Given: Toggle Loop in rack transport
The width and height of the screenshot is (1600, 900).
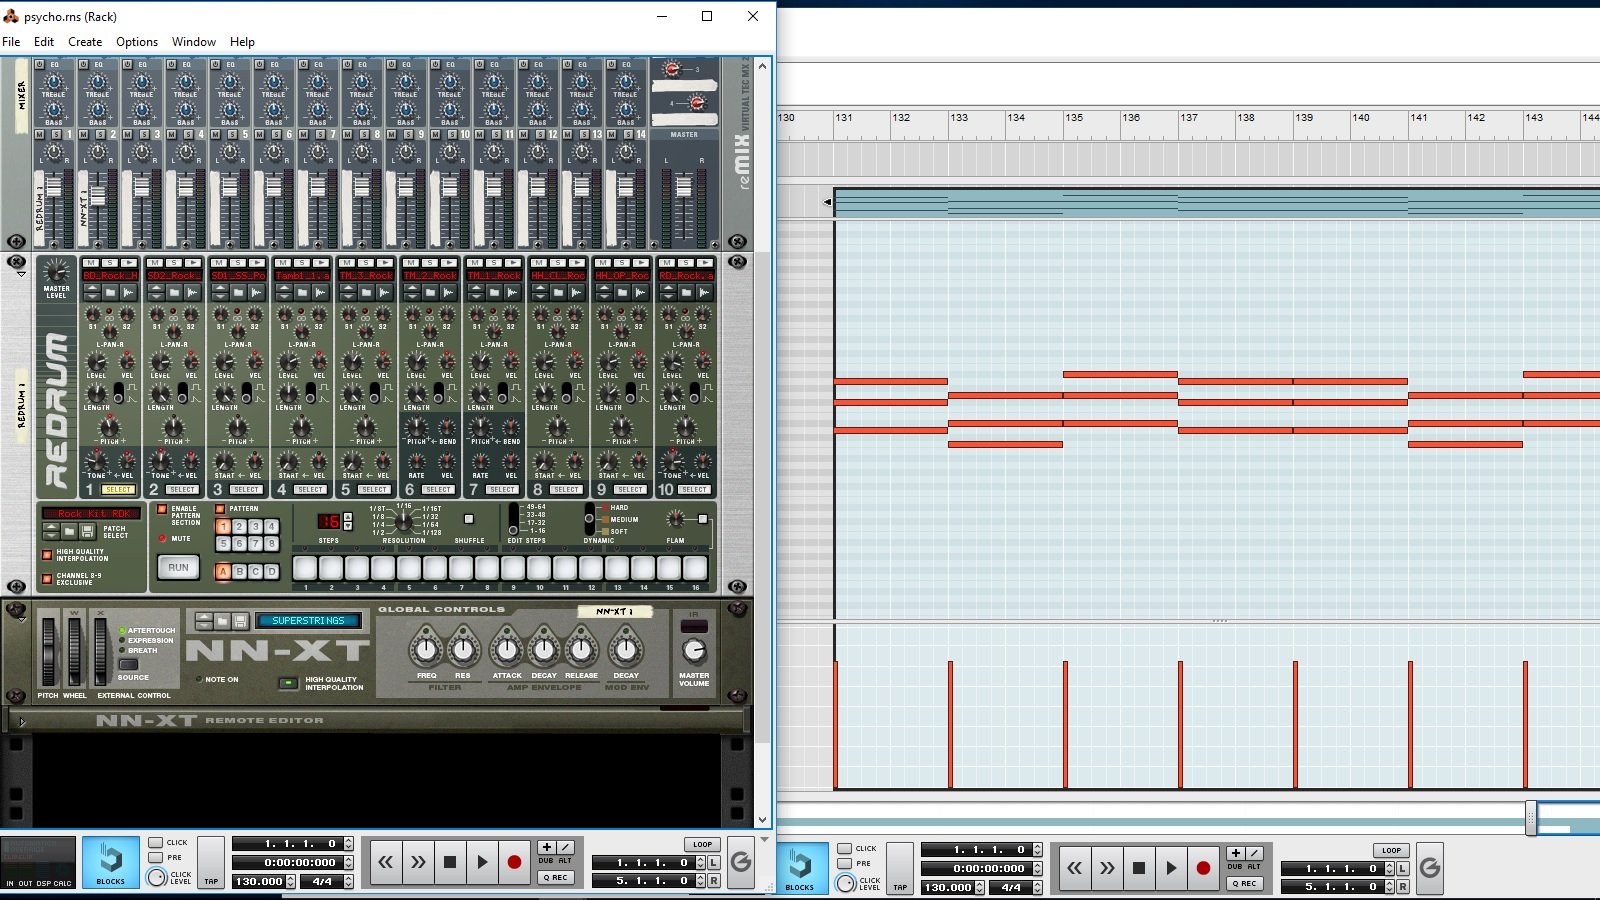Looking at the screenshot, I should 703,844.
